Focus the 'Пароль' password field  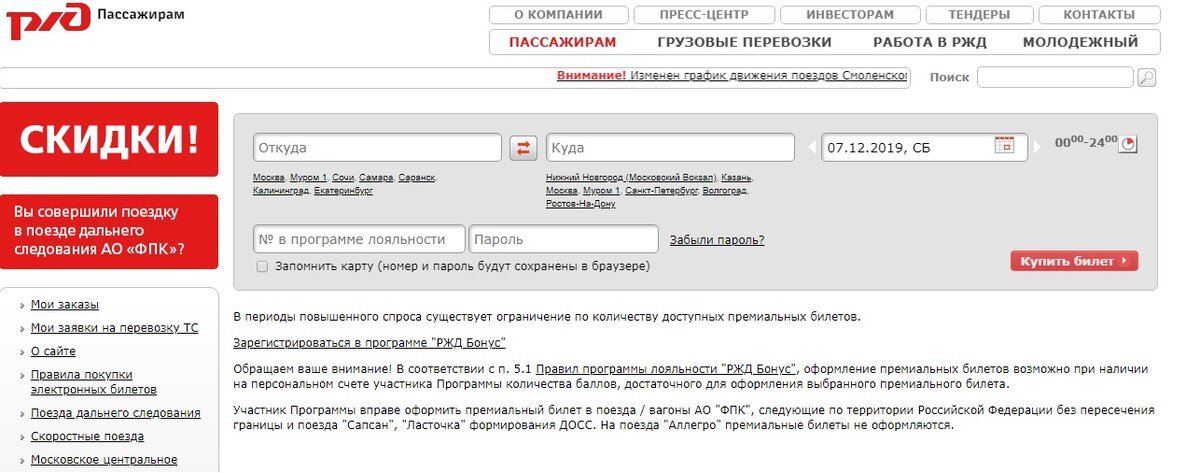click(563, 239)
